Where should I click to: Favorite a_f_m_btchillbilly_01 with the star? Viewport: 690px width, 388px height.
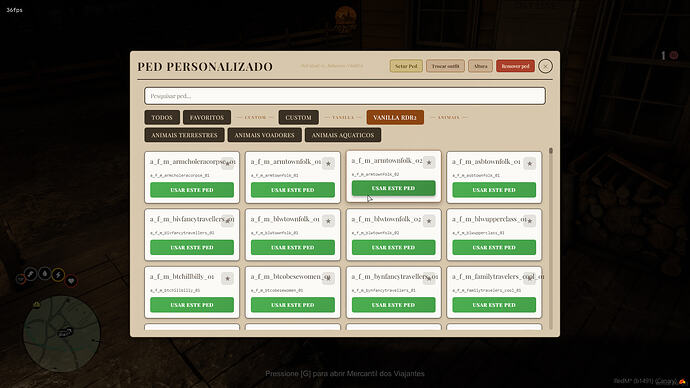click(x=228, y=278)
